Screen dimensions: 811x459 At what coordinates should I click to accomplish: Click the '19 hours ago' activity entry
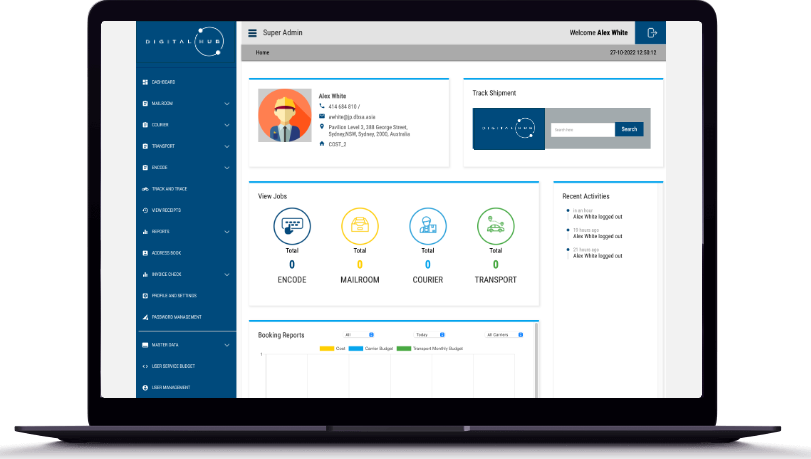(x=597, y=233)
